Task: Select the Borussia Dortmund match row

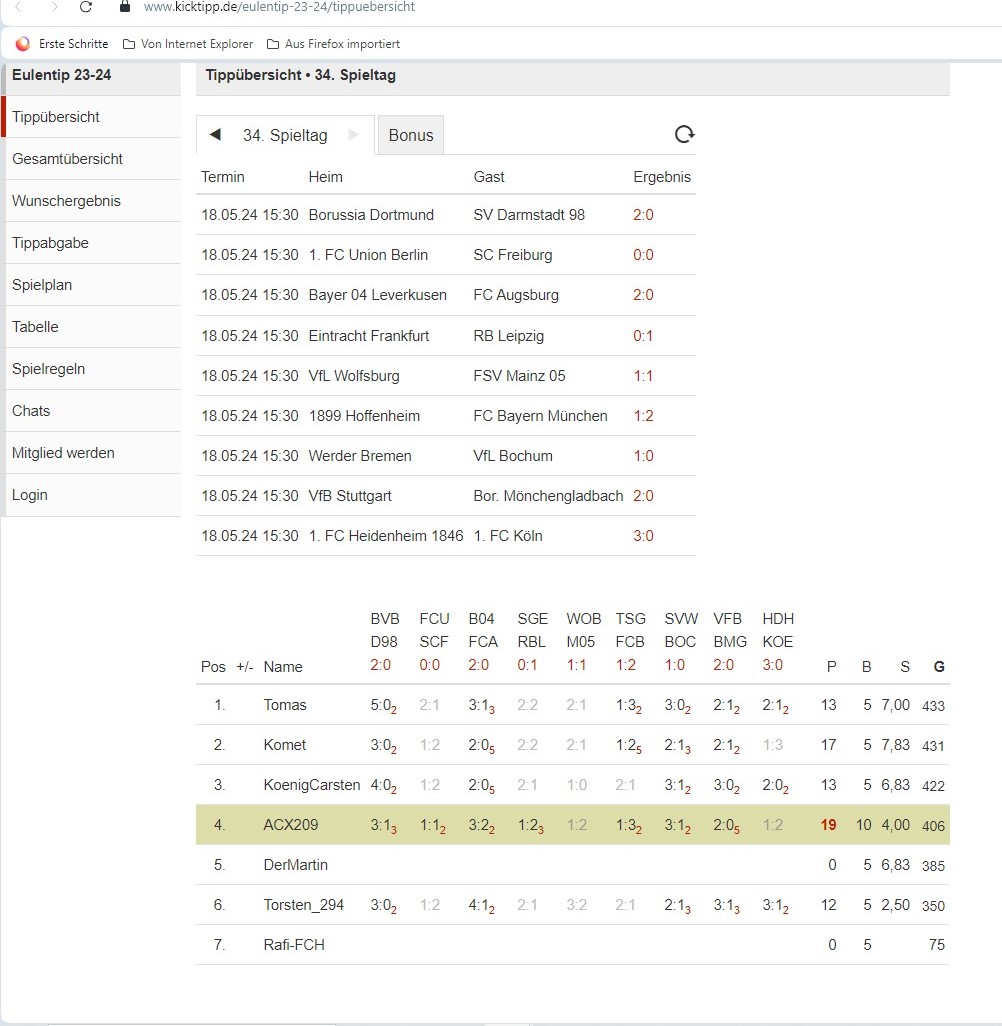Action: coord(446,215)
